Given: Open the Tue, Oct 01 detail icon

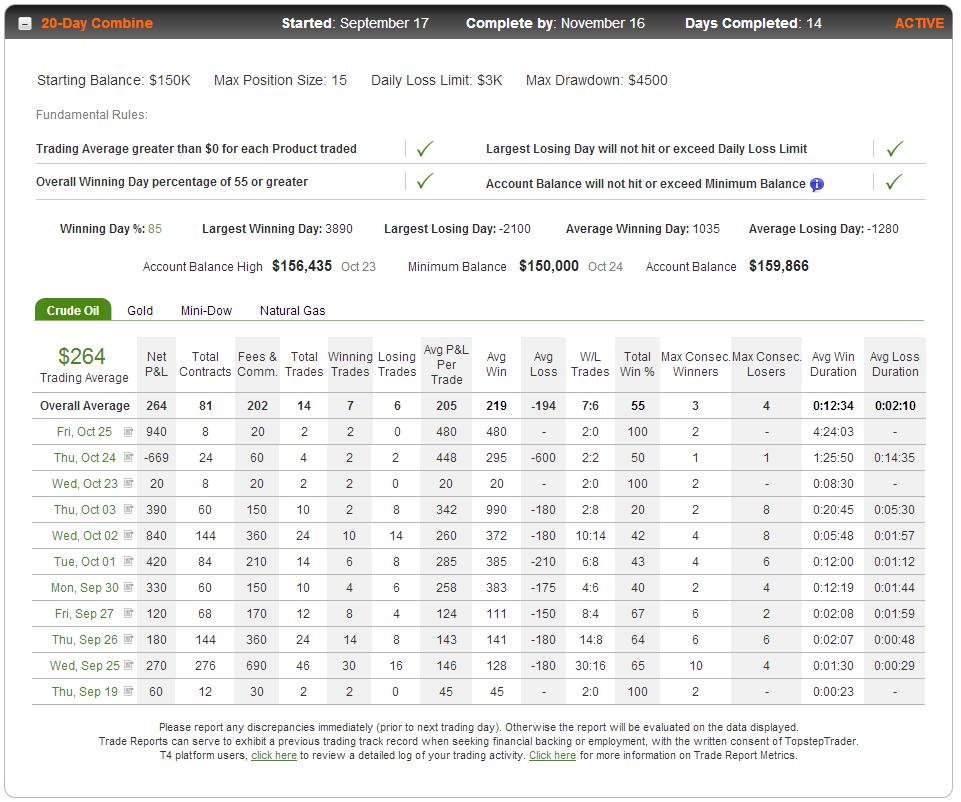Looking at the screenshot, I should [128, 561].
